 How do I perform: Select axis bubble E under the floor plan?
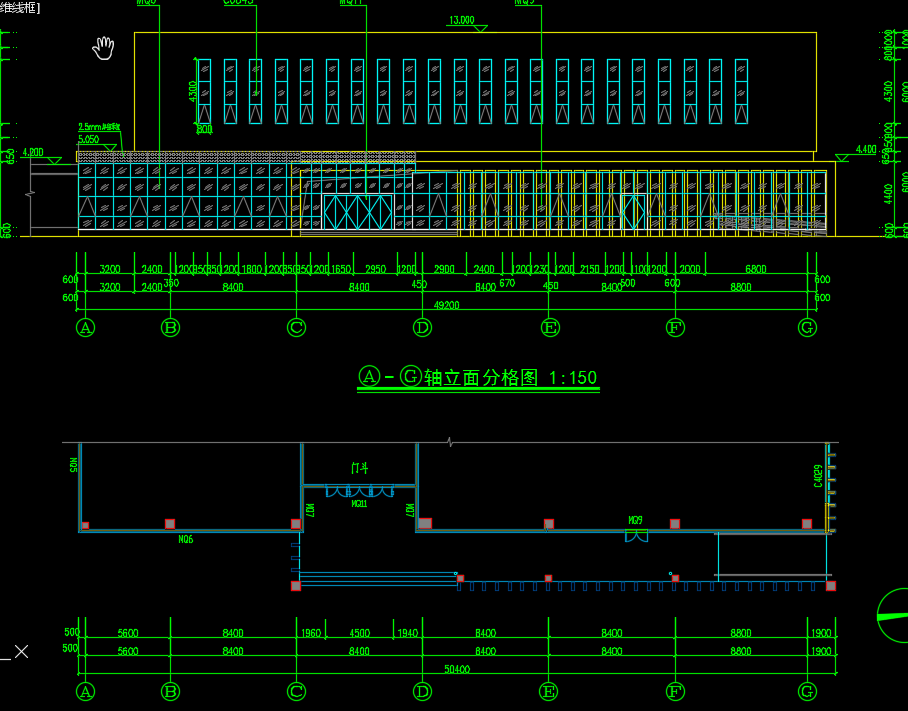[548, 691]
